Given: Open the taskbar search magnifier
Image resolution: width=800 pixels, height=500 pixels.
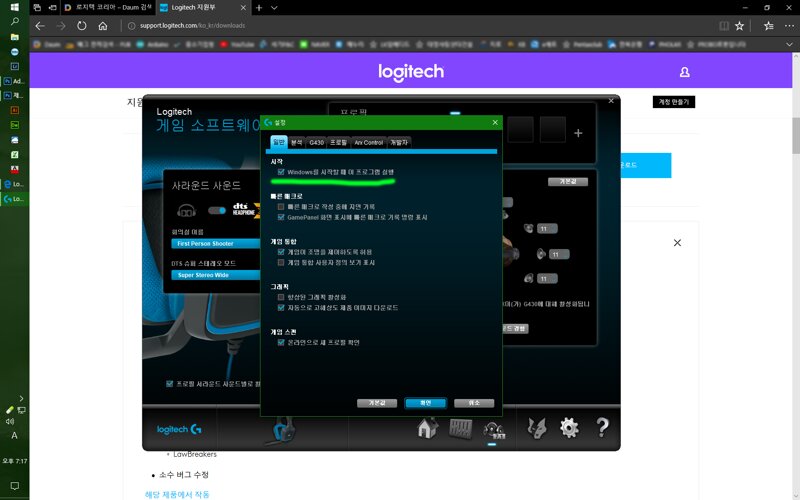Looking at the screenshot, I should point(14,21).
